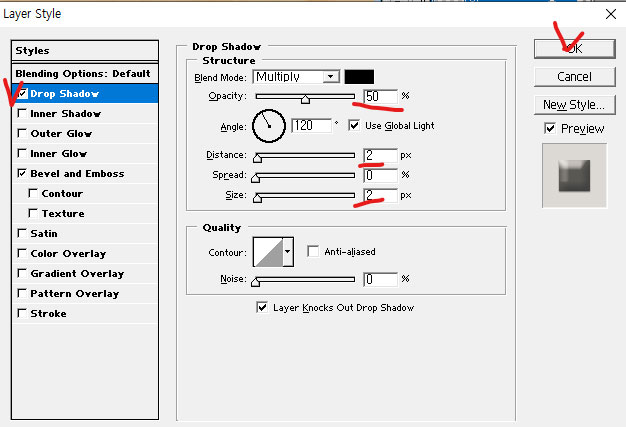Uncheck the Bevel and Emboss checkbox
This screenshot has width=626, height=427.
tap(22, 174)
